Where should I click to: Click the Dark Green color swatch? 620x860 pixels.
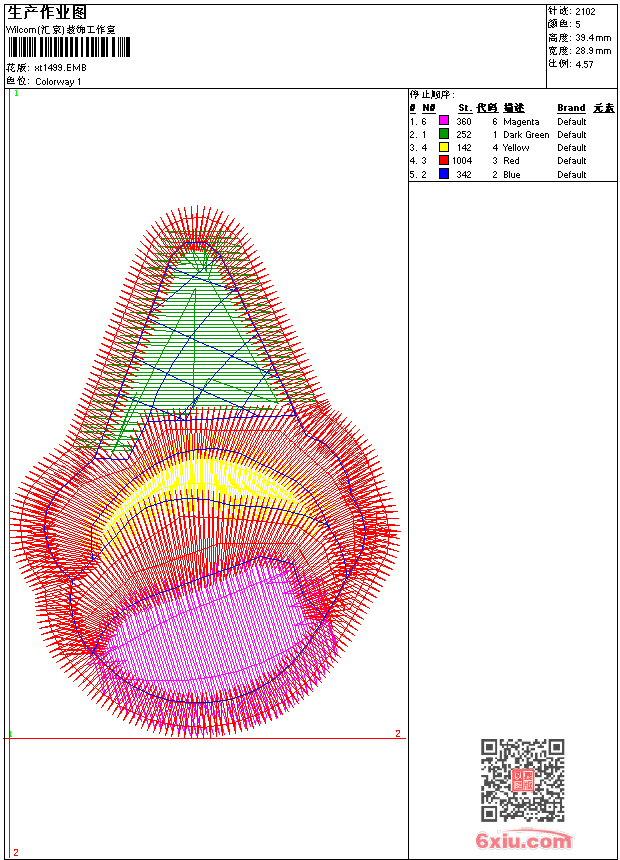click(x=444, y=134)
